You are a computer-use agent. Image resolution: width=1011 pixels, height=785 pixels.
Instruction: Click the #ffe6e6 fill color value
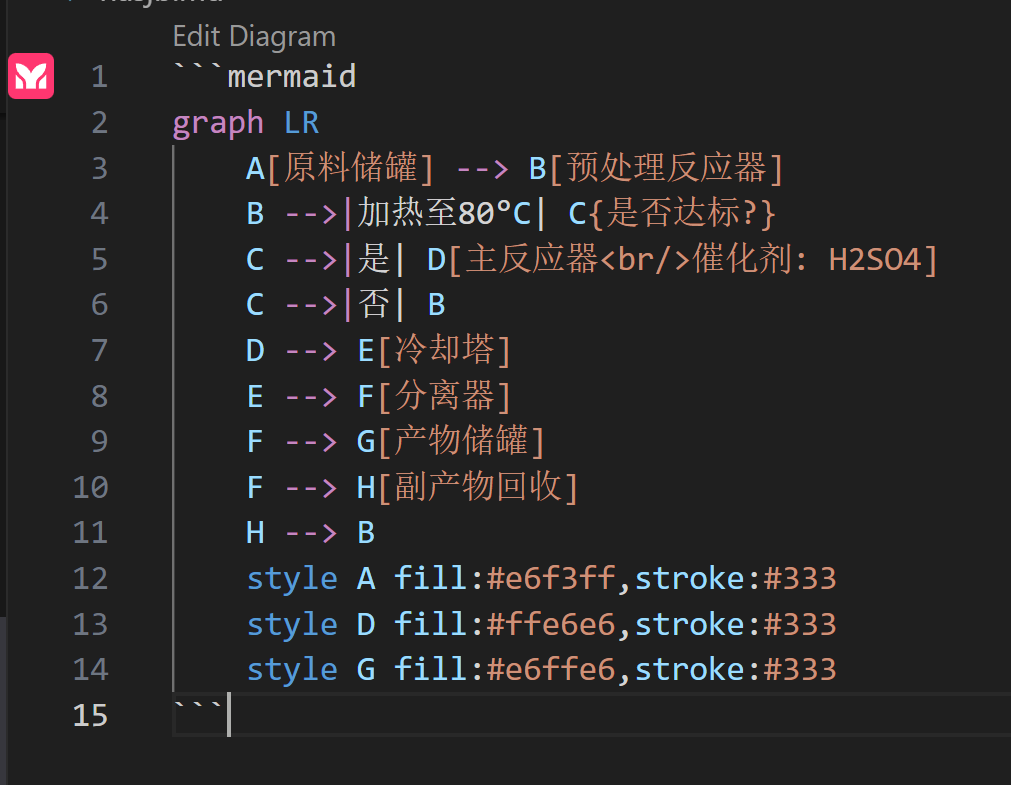[x=551, y=624]
